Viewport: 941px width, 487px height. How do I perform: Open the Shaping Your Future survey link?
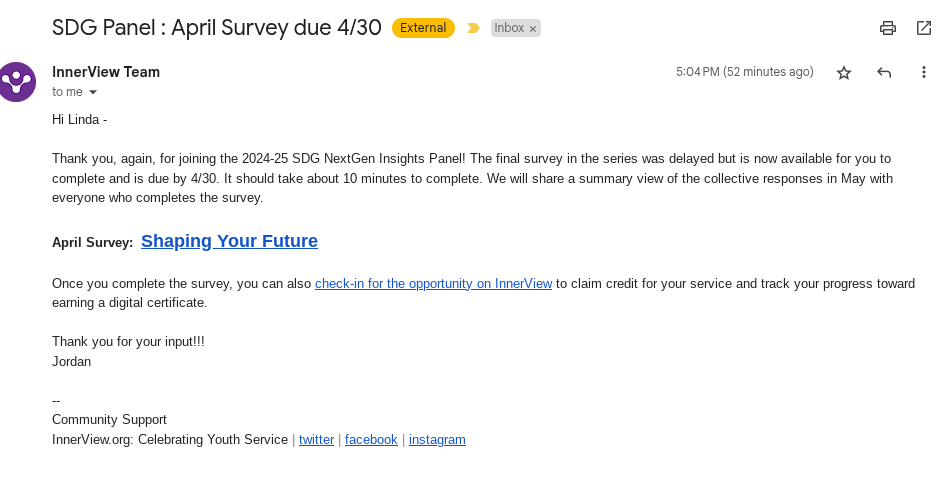click(229, 241)
